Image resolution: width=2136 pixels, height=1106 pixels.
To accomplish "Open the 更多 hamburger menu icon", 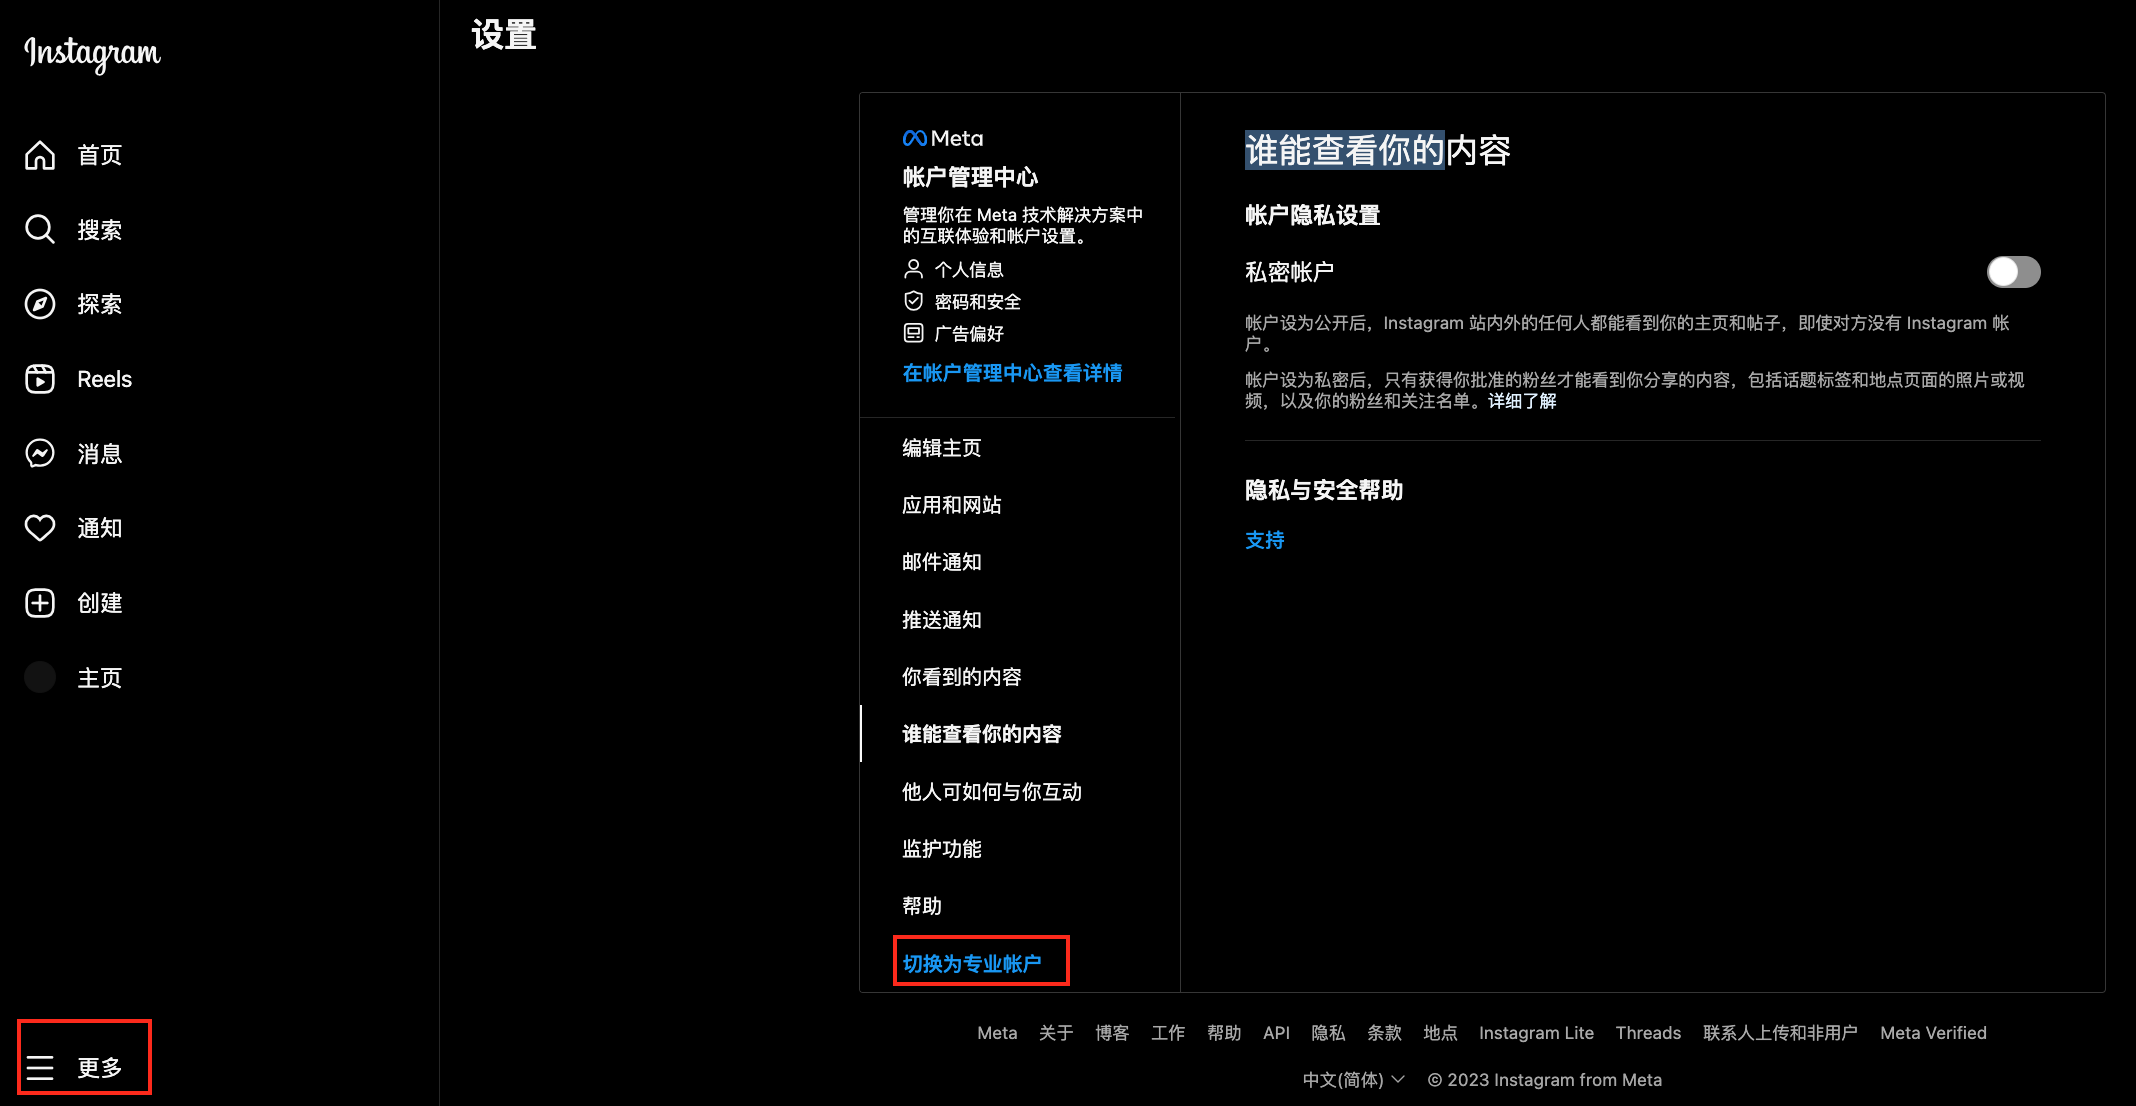I will tap(40, 1068).
